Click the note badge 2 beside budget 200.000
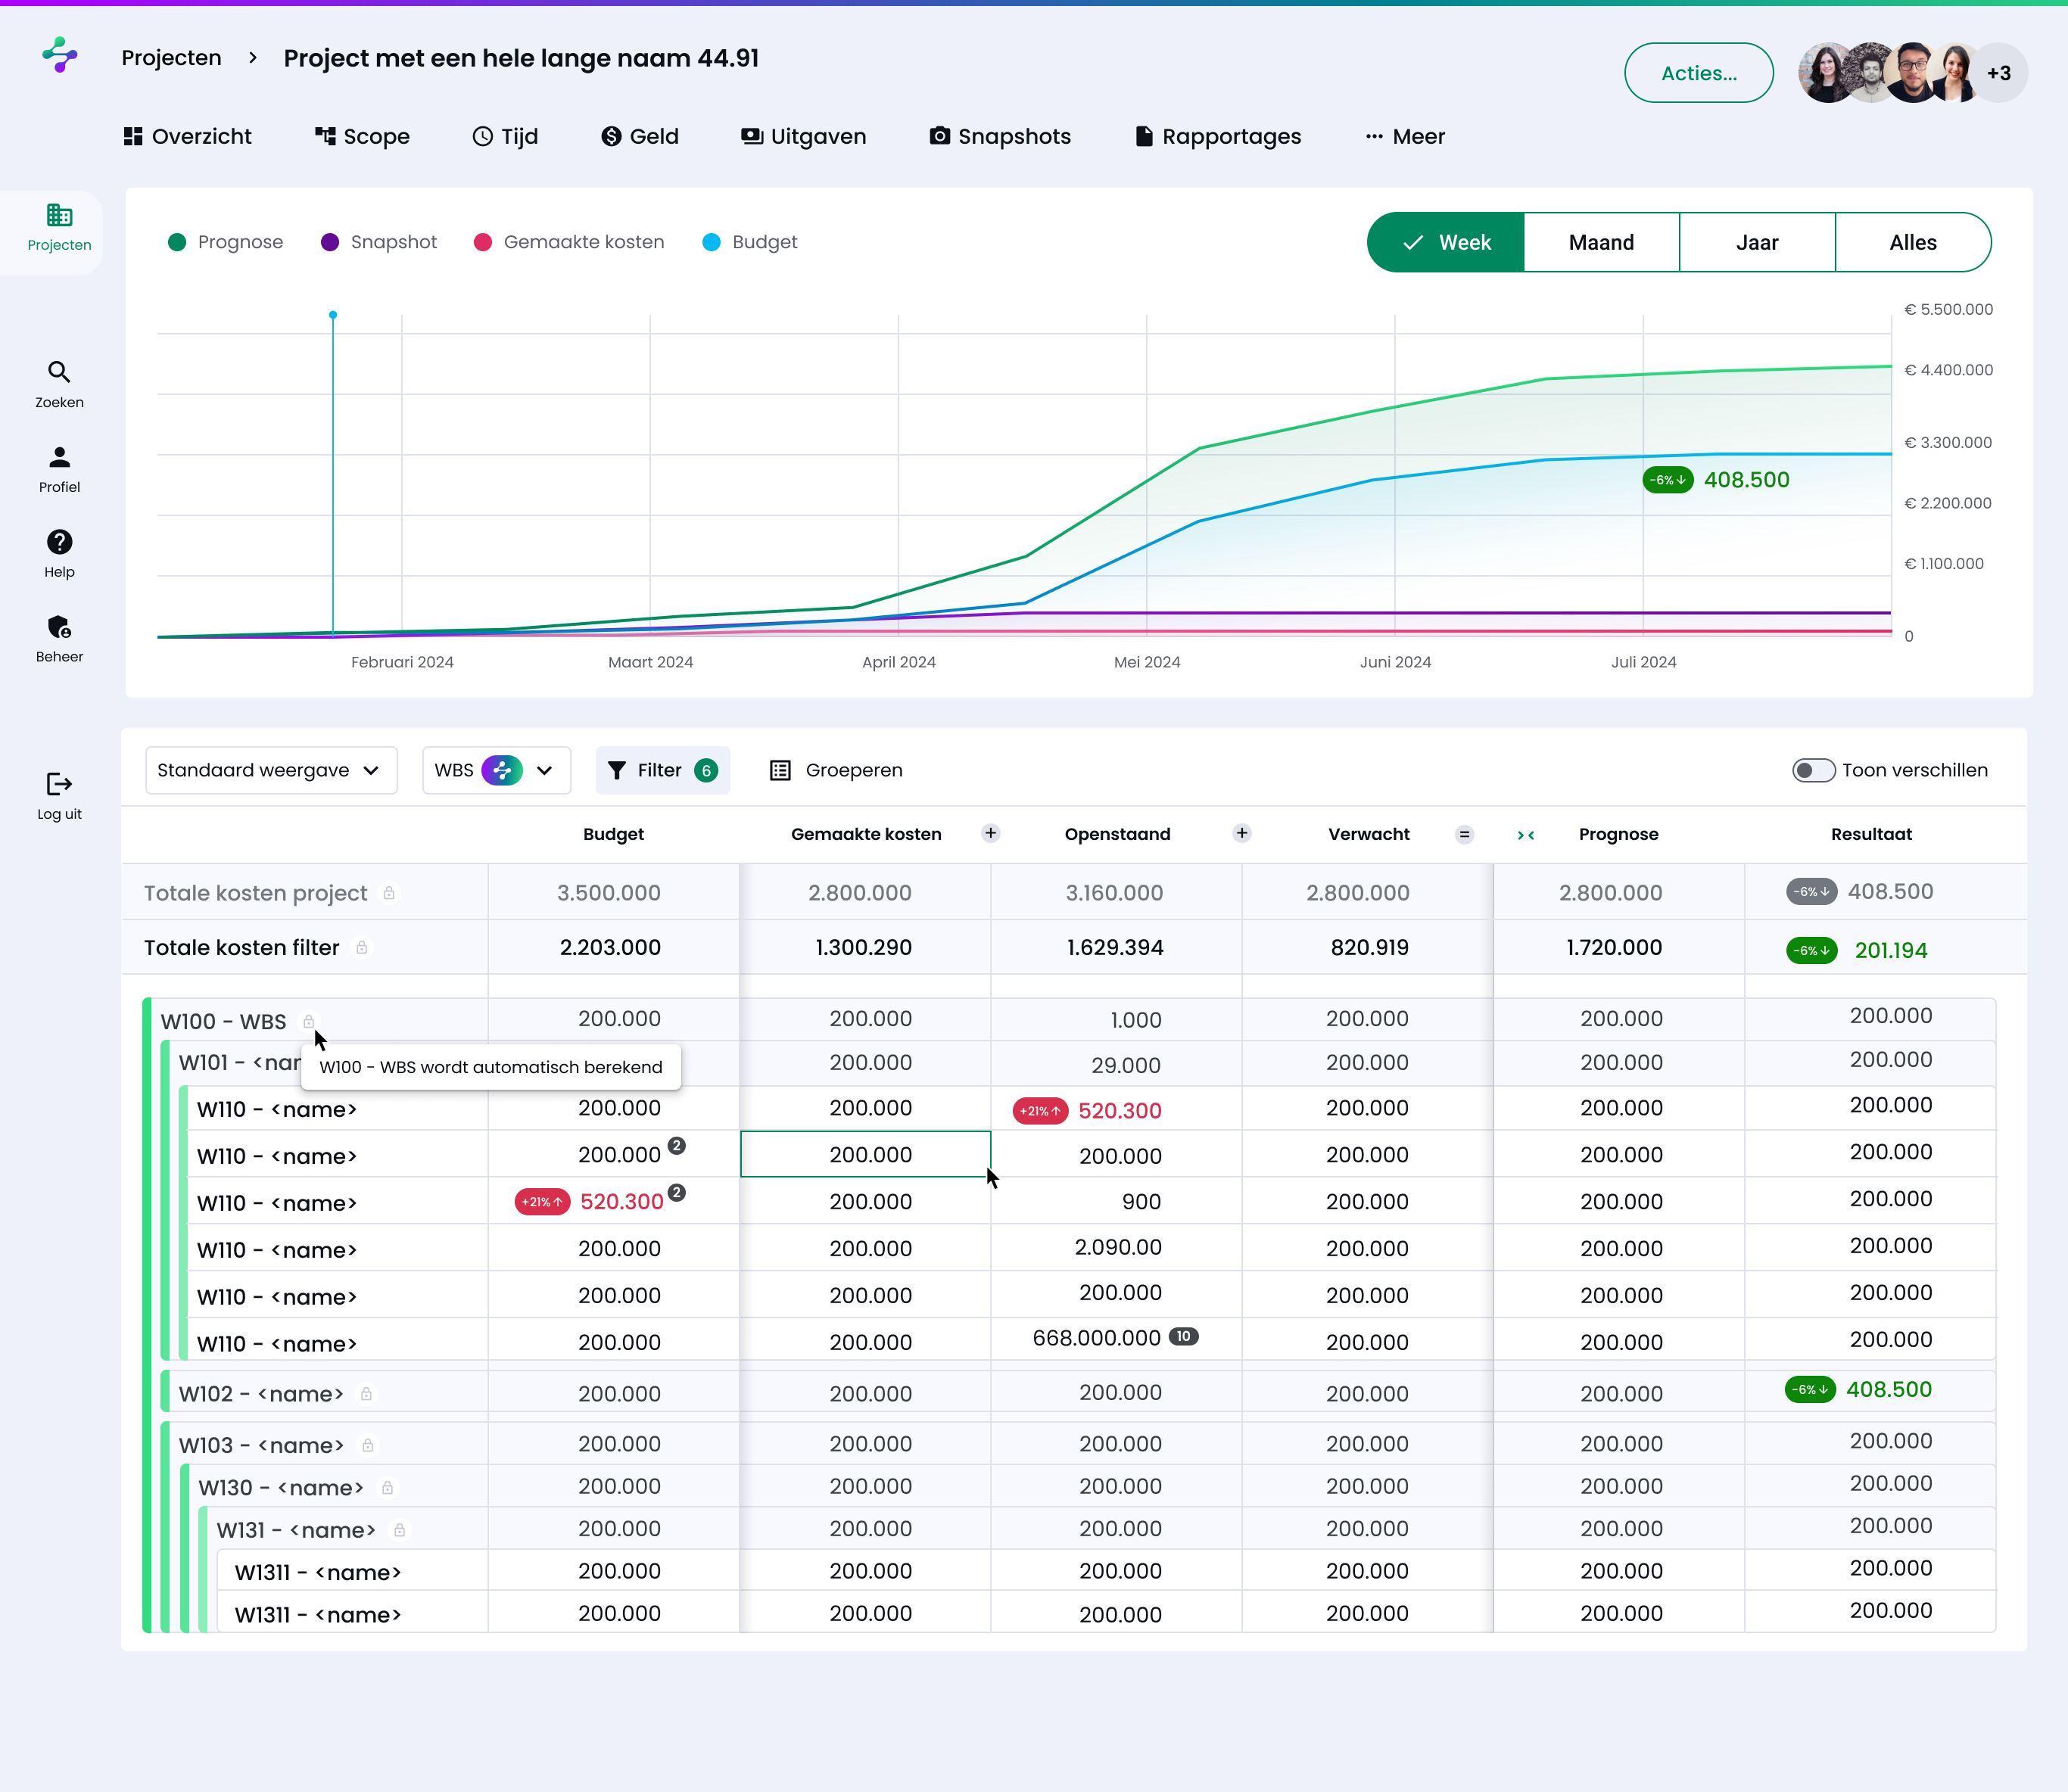Image resolution: width=2068 pixels, height=1792 pixels. point(677,1145)
